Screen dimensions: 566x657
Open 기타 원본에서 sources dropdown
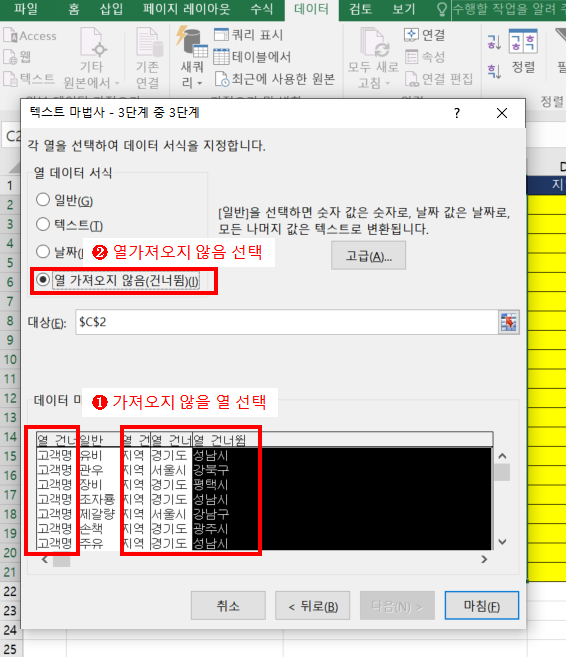(92, 59)
